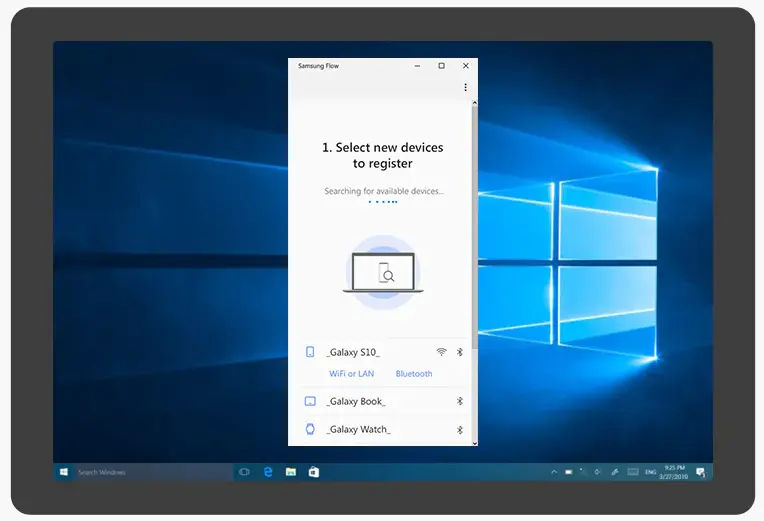
Task: Click the Bluetooth icon on Galaxy S10 row
Action: pyautogui.click(x=459, y=352)
